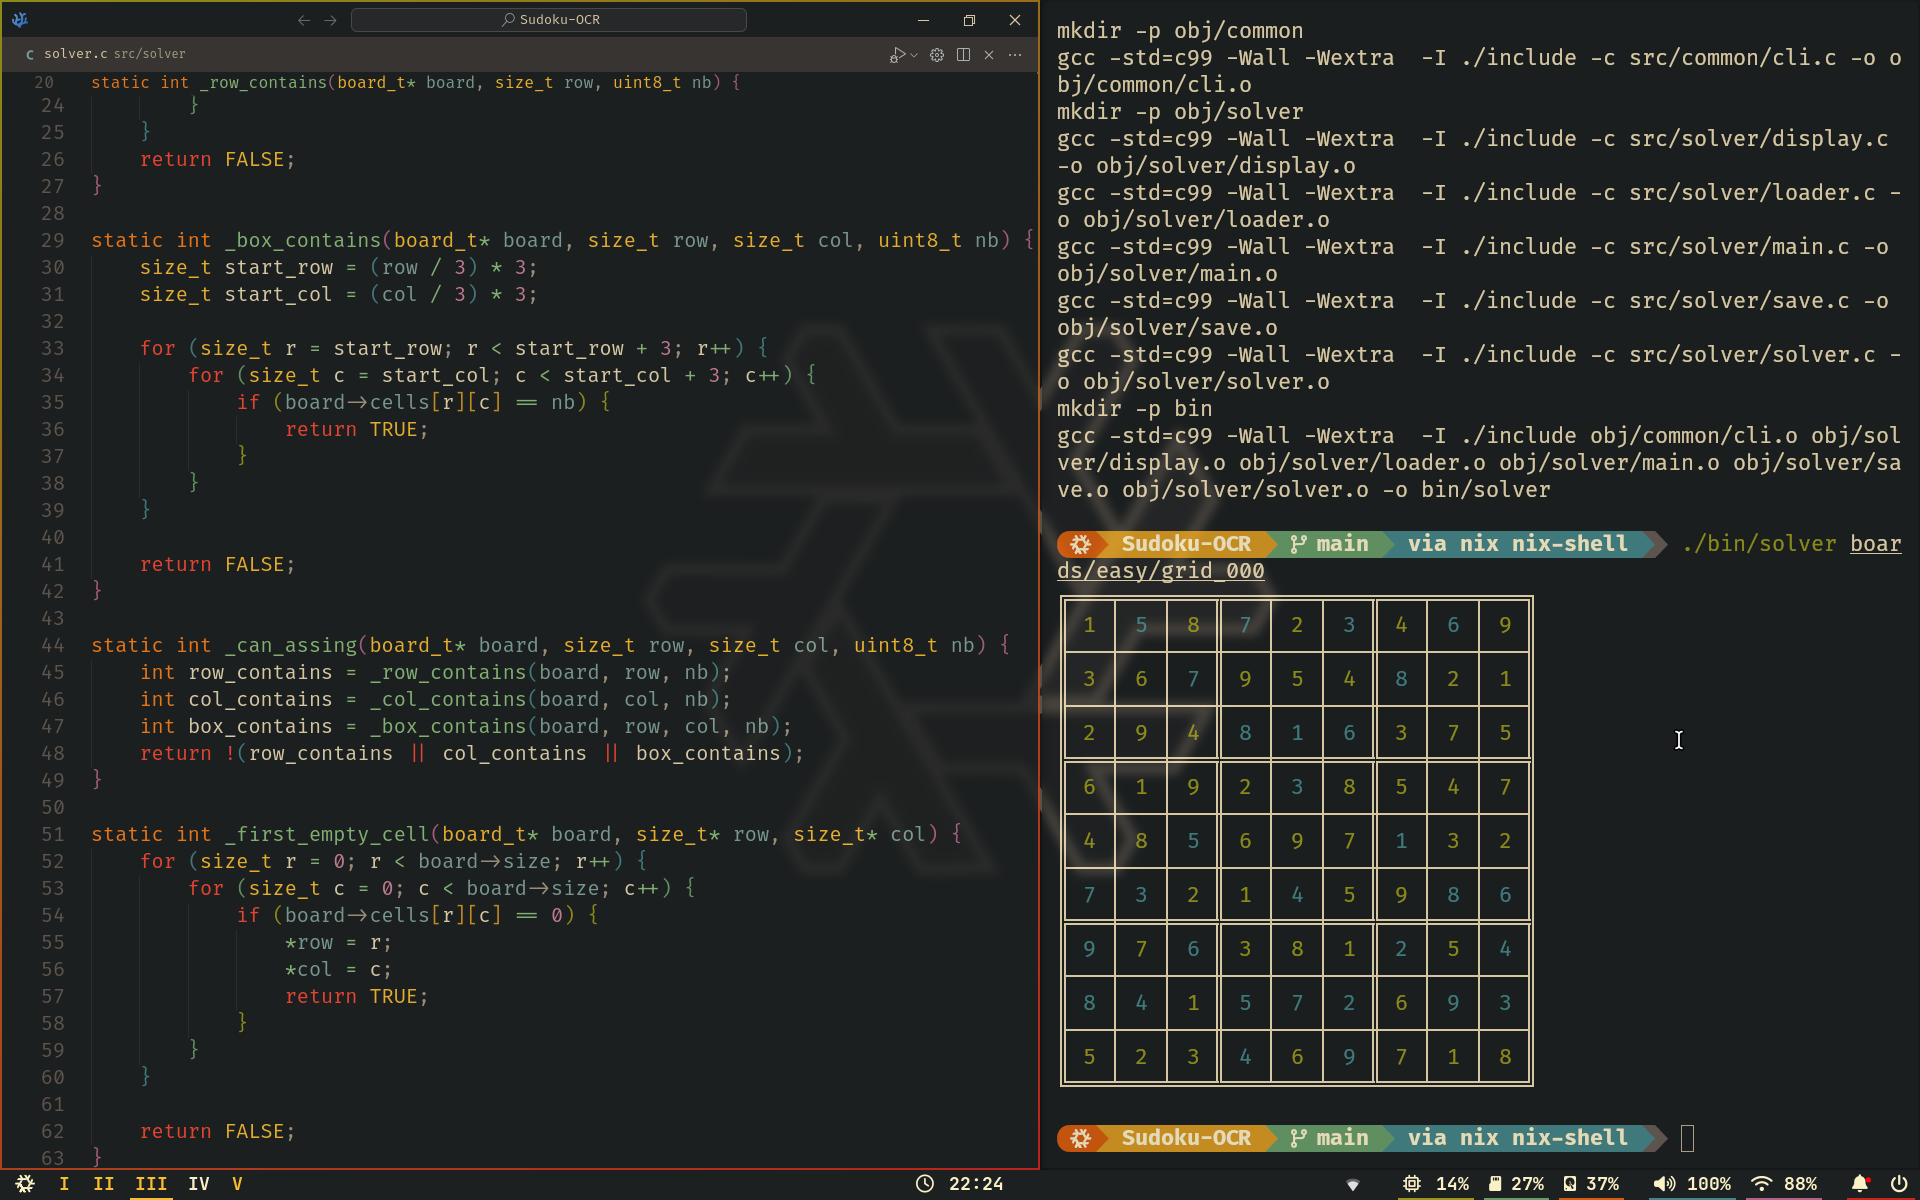This screenshot has height=1200, width=1920.
Task: Switch to workspace V
Action: (x=237, y=1184)
